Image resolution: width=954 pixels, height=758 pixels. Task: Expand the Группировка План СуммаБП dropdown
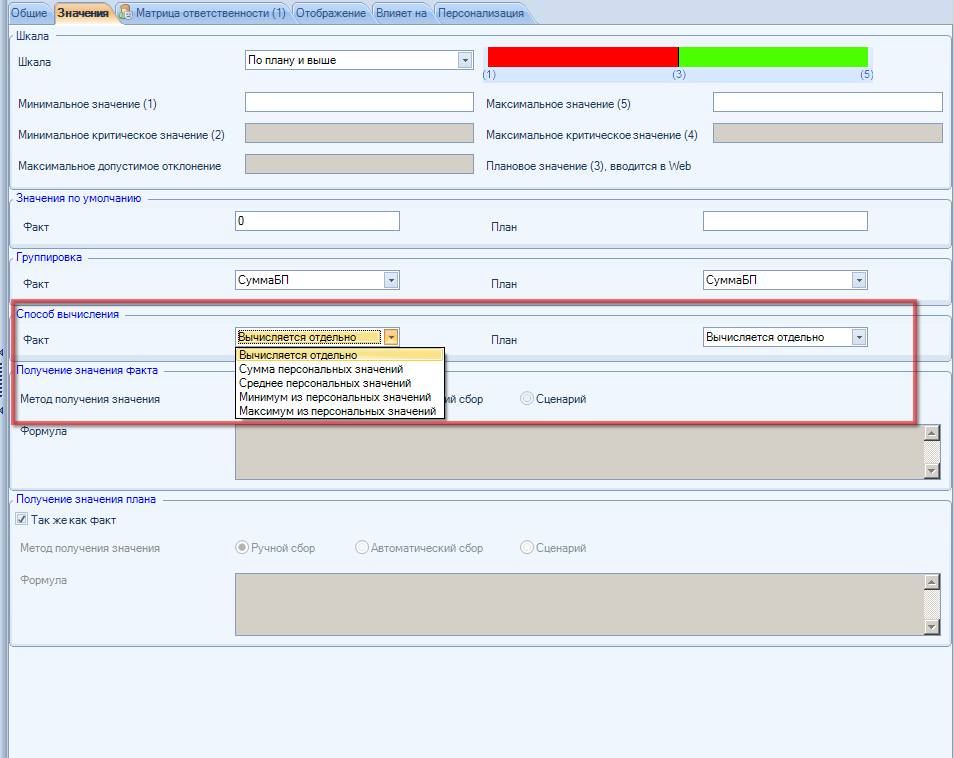(859, 281)
